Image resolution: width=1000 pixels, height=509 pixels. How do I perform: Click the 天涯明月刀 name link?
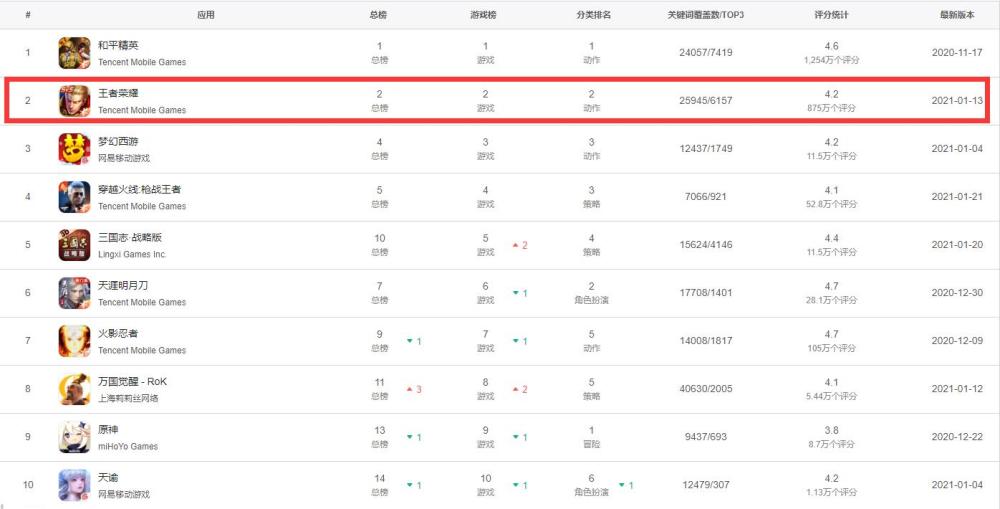tap(123, 285)
